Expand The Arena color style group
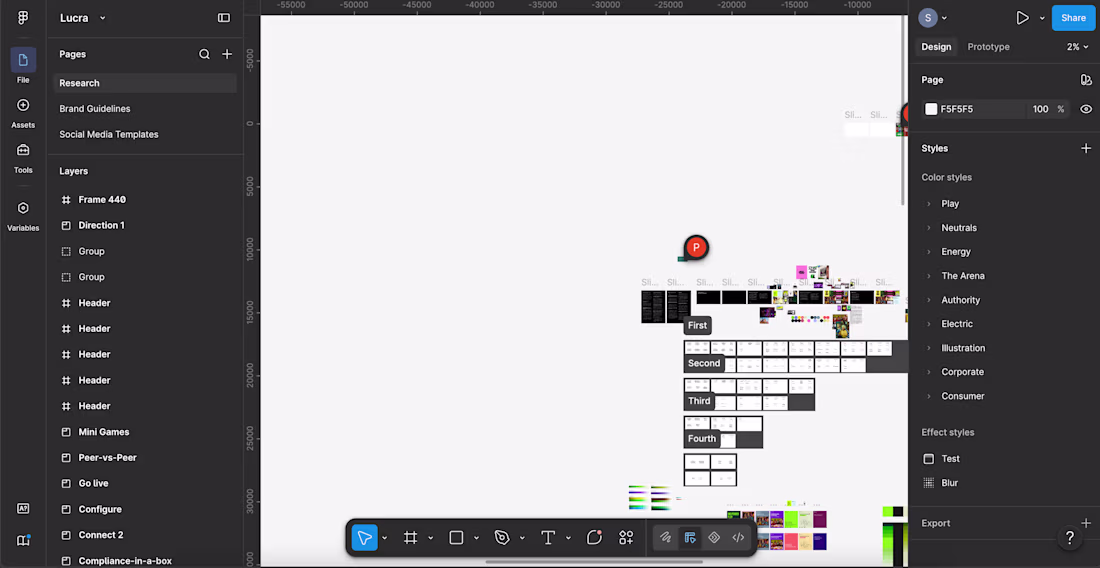Screen dimensions: 1100x568 pyautogui.click(x=929, y=276)
